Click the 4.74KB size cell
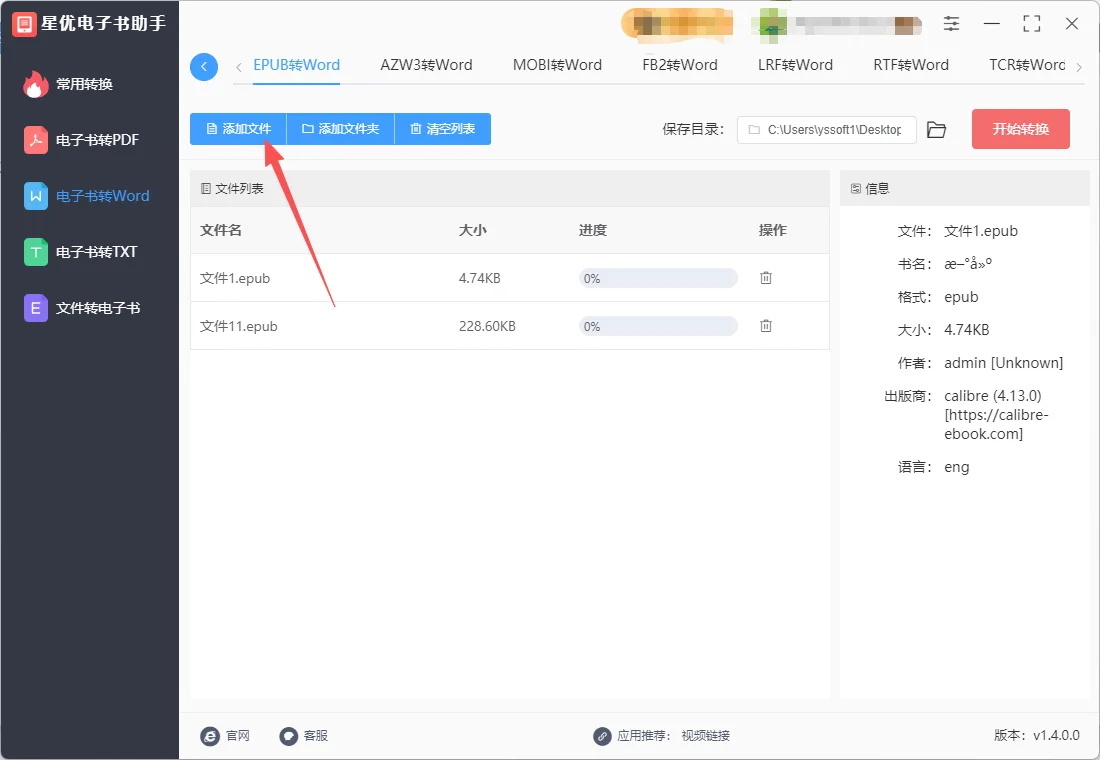1100x760 pixels. coord(480,279)
